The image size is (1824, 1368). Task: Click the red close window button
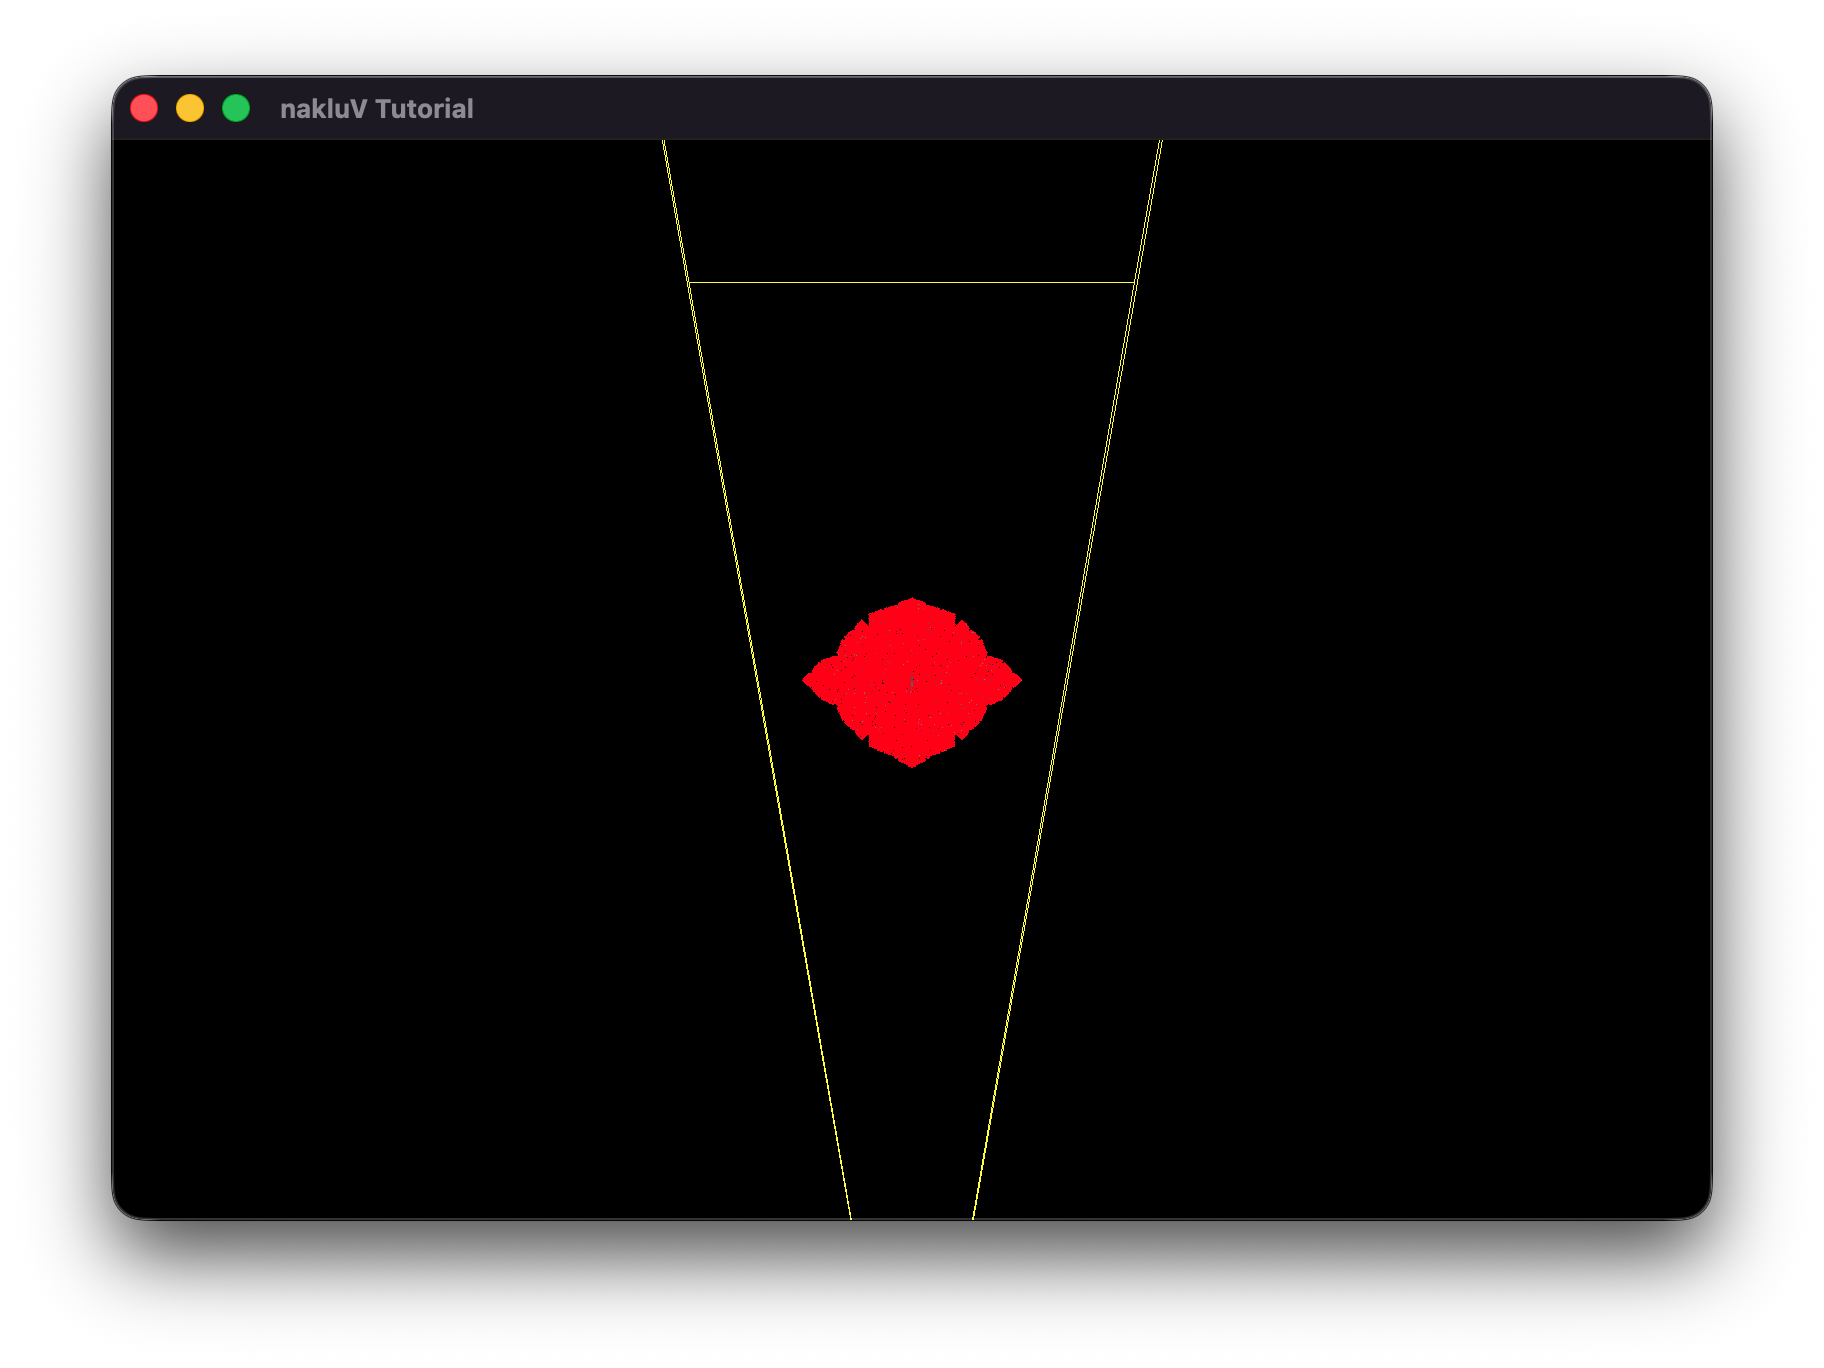pos(144,108)
